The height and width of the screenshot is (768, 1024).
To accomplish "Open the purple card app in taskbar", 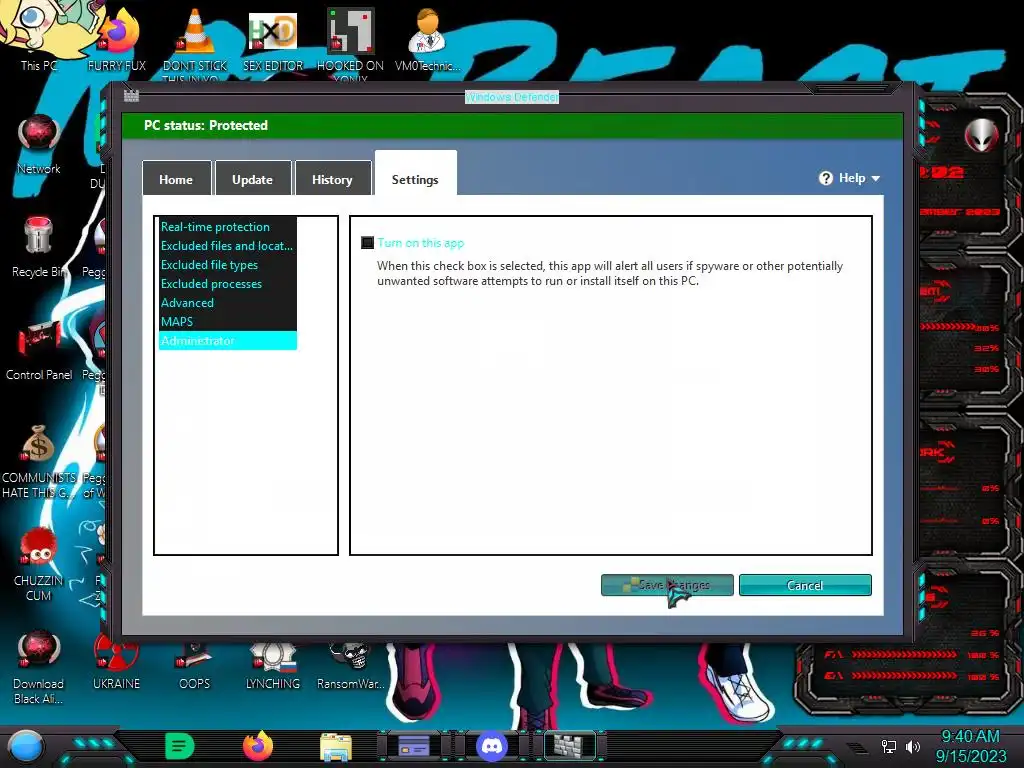I will click(x=413, y=746).
